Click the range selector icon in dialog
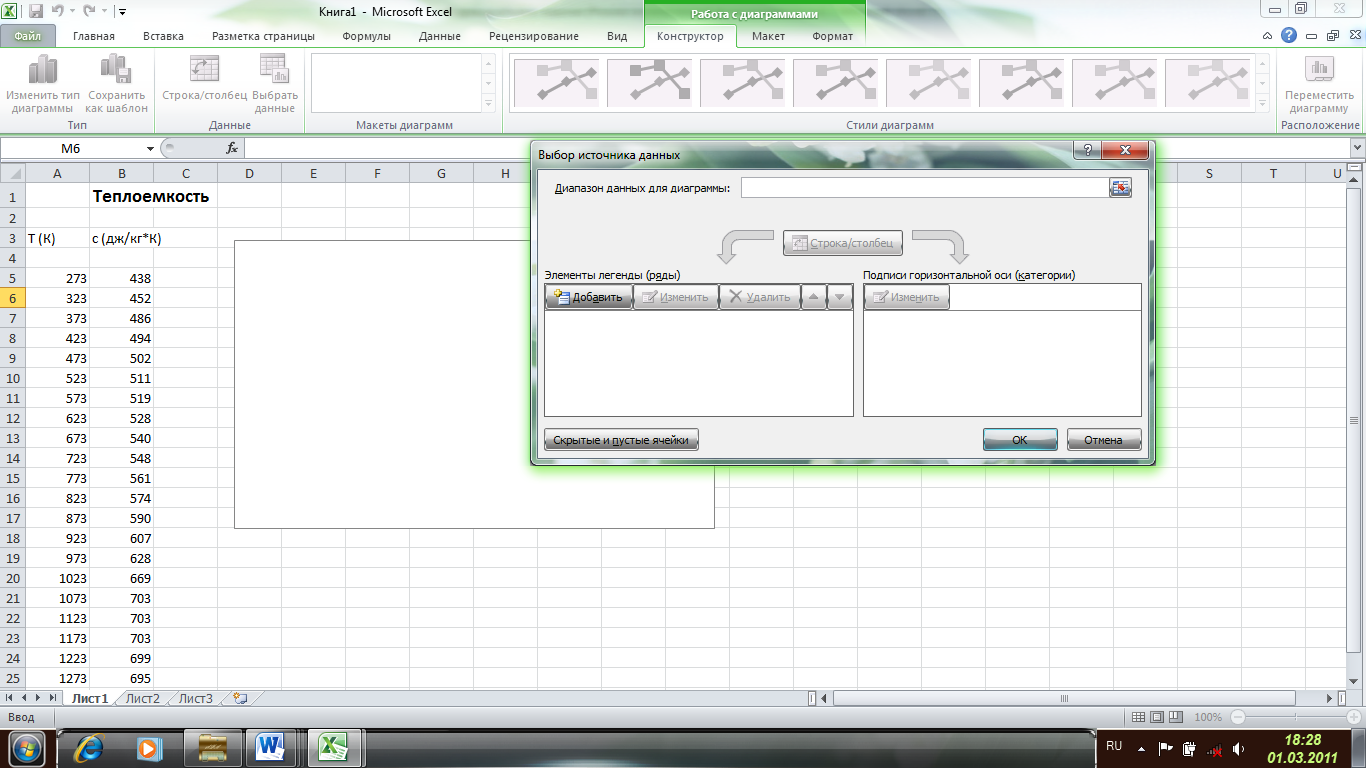 coord(1120,188)
